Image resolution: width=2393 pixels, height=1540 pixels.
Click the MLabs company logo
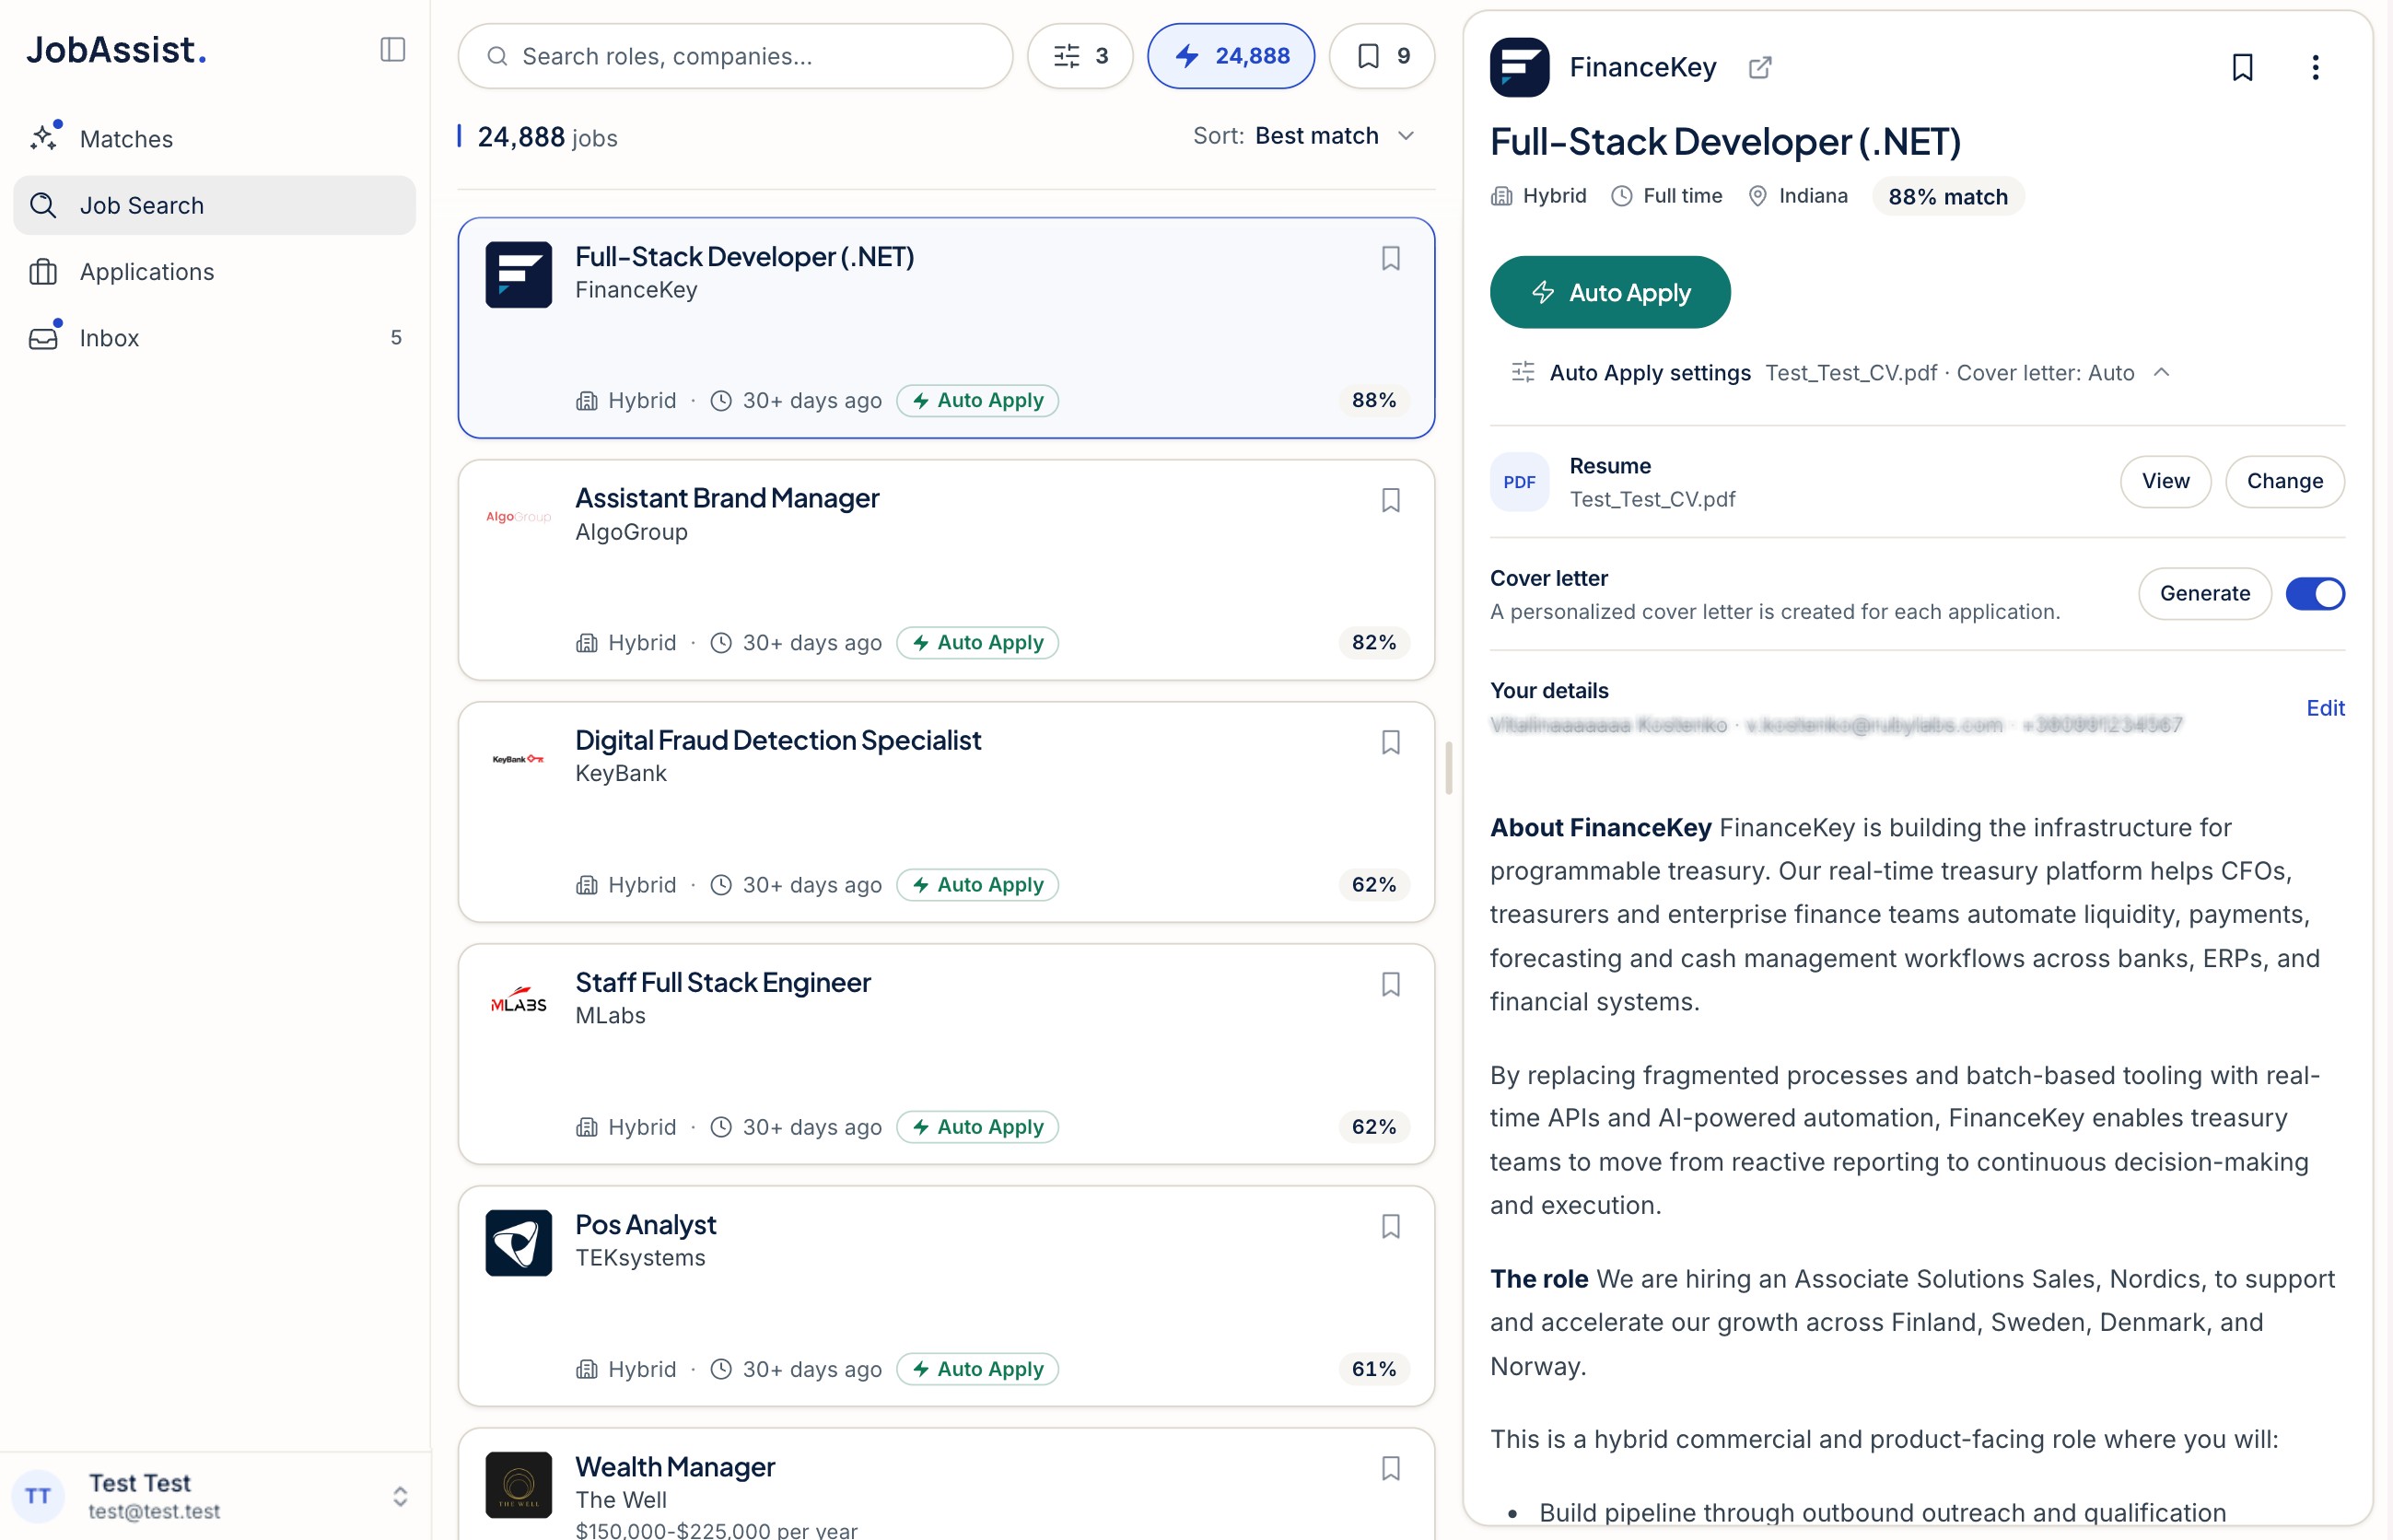(x=518, y=1001)
